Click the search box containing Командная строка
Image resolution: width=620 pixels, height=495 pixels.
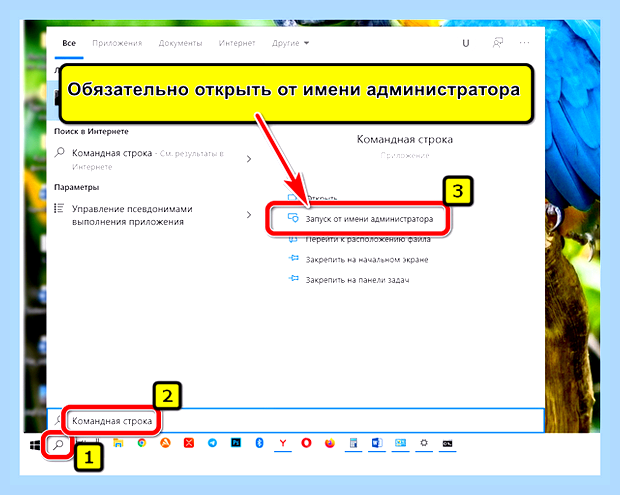[x=295, y=421]
